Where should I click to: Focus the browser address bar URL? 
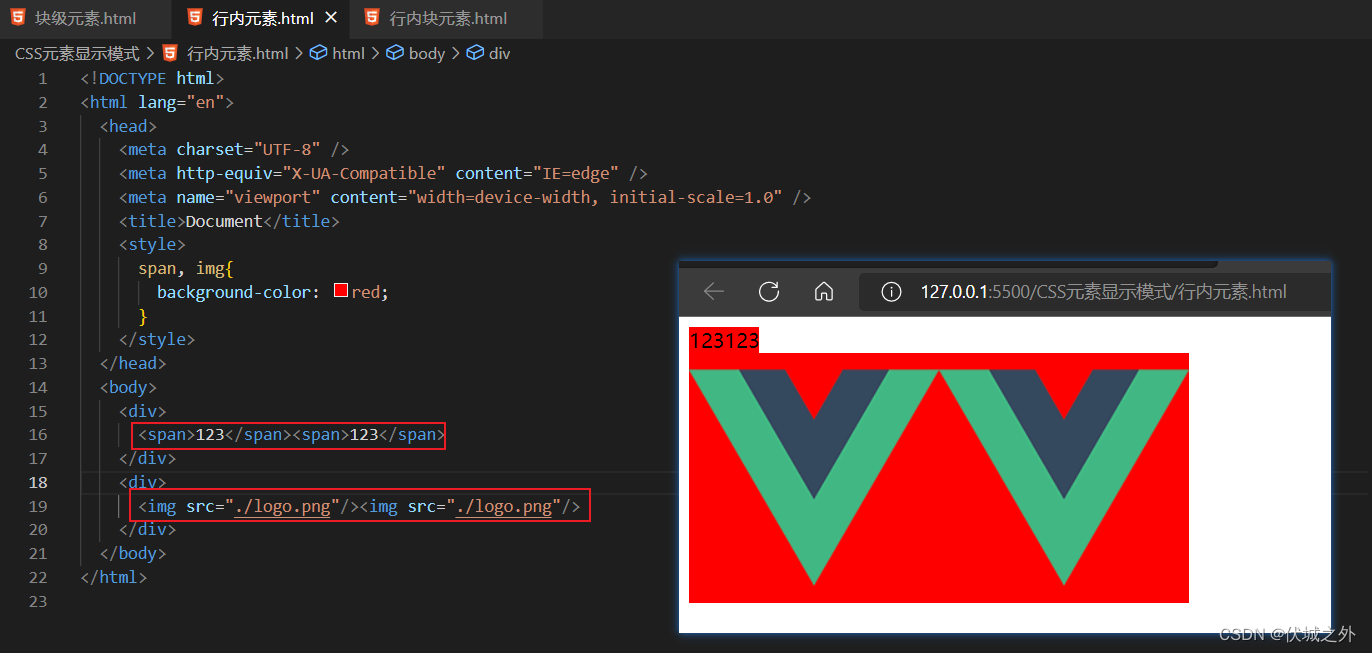(x=1104, y=292)
